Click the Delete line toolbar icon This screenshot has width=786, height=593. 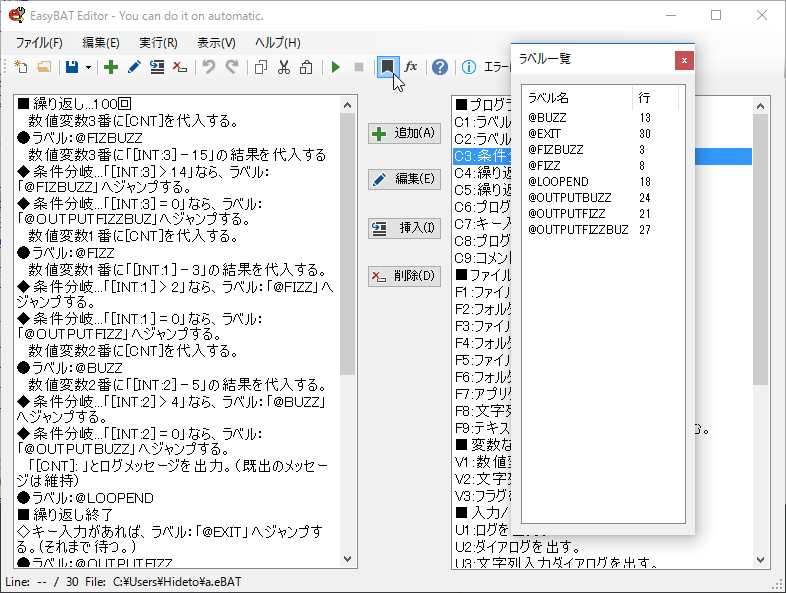point(179,67)
